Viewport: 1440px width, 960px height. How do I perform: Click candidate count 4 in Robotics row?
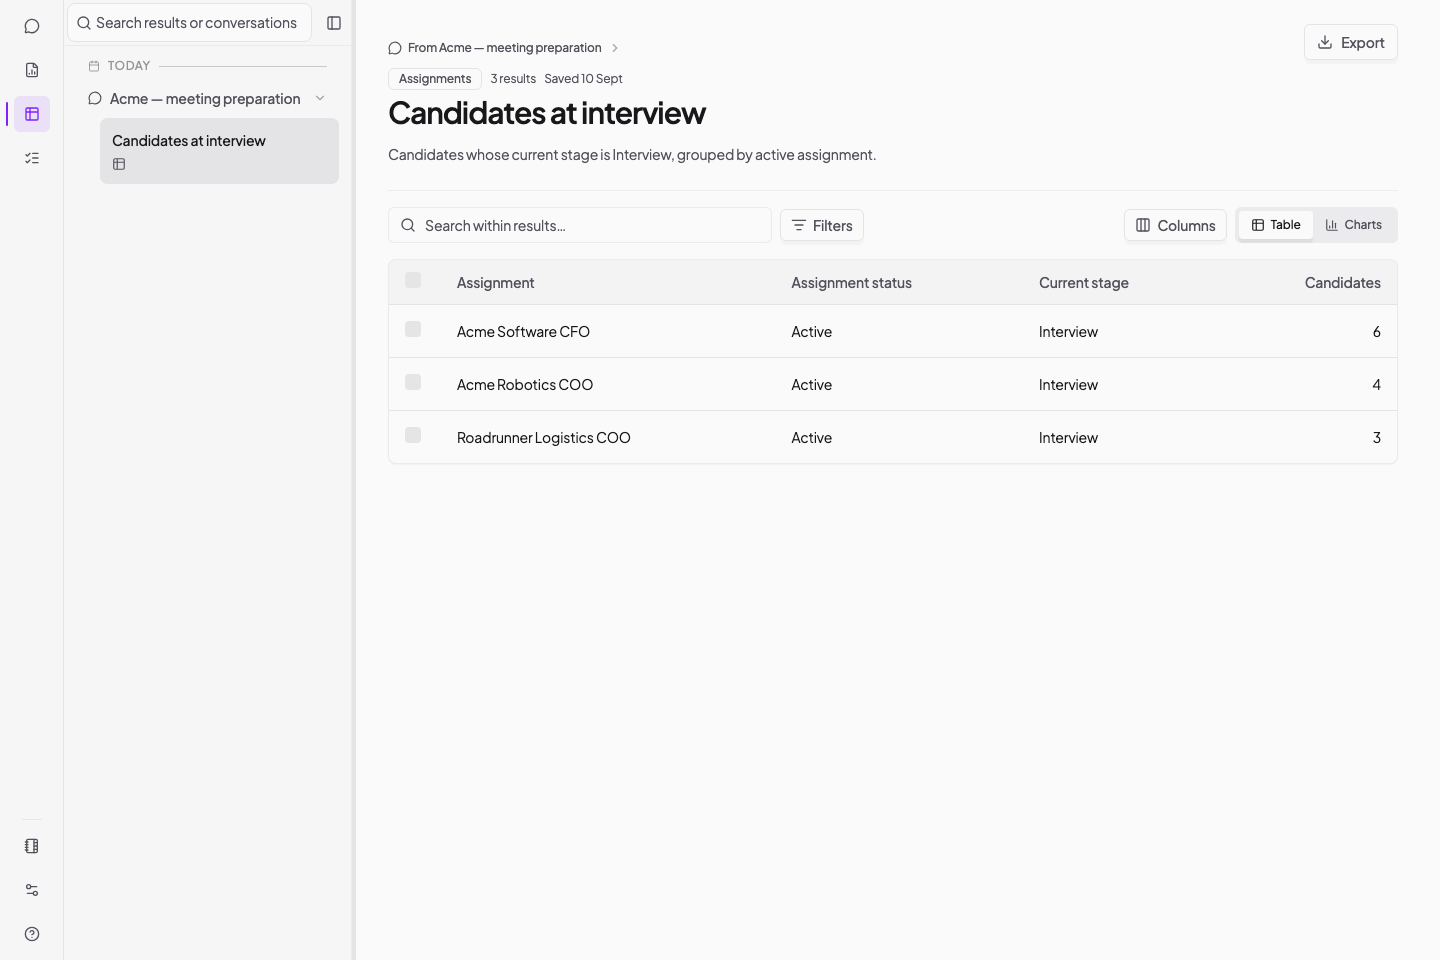[x=1377, y=385]
